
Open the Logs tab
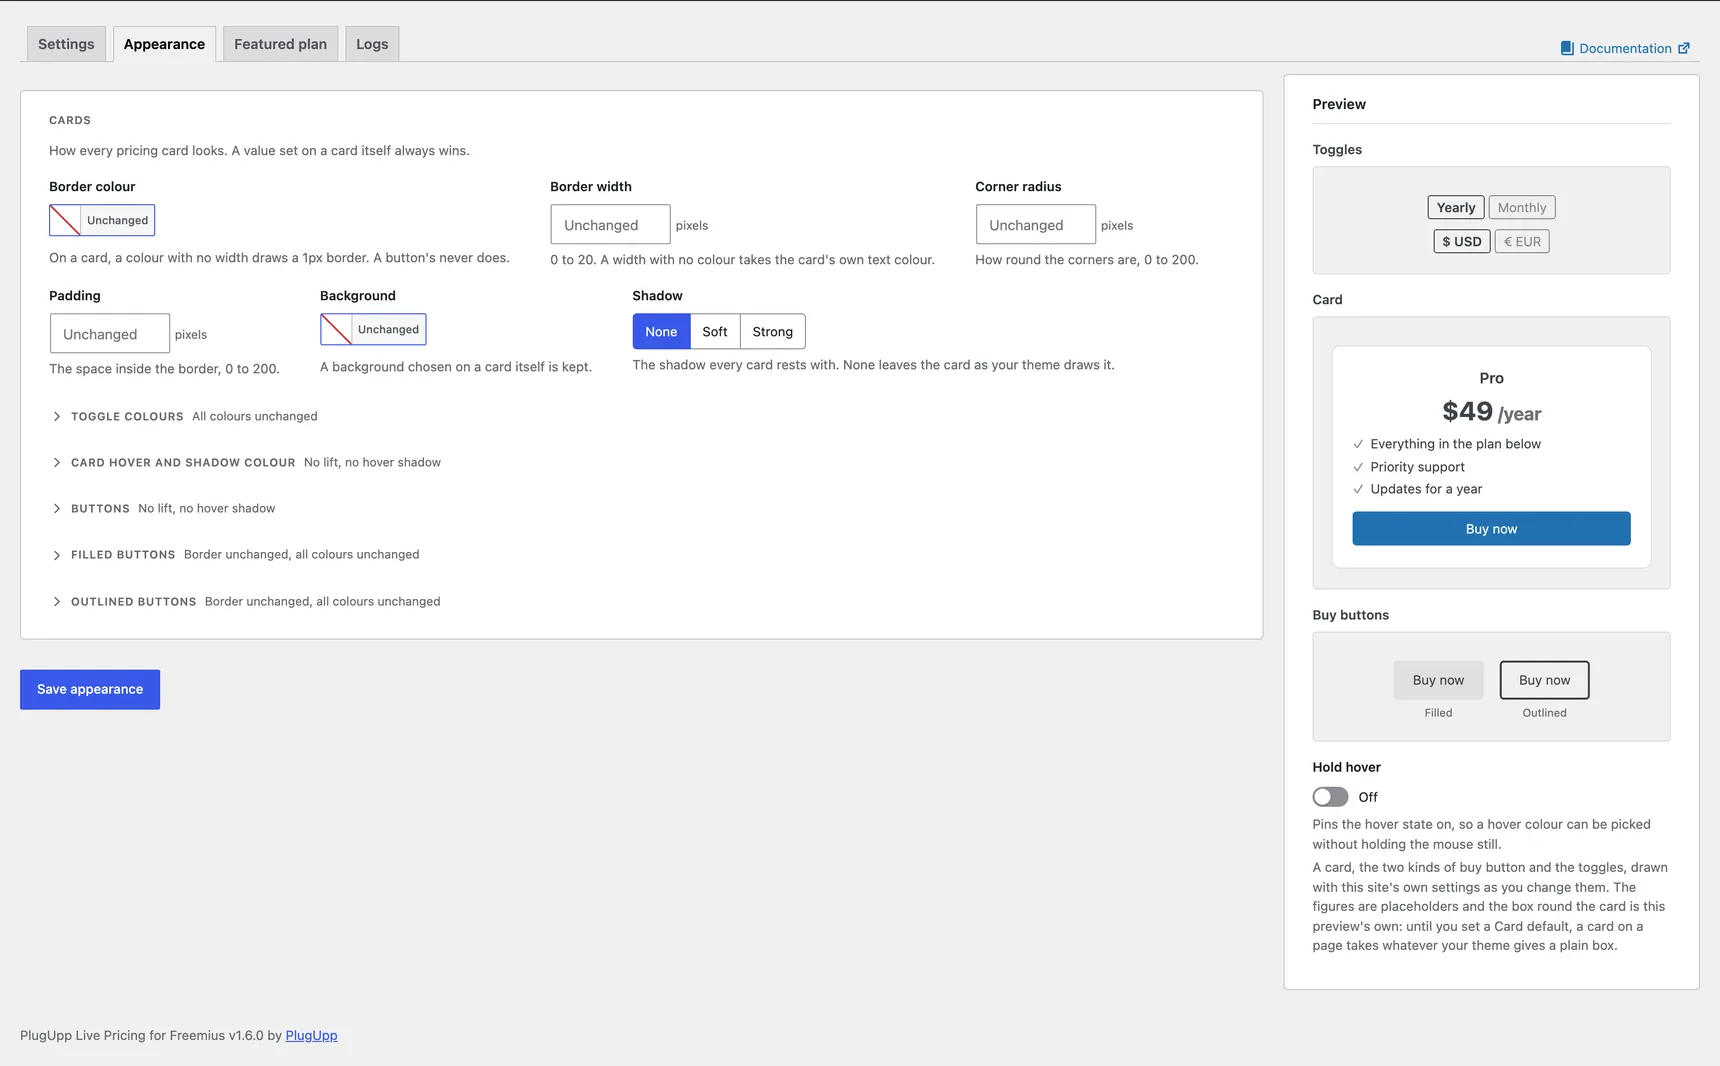pyautogui.click(x=372, y=44)
